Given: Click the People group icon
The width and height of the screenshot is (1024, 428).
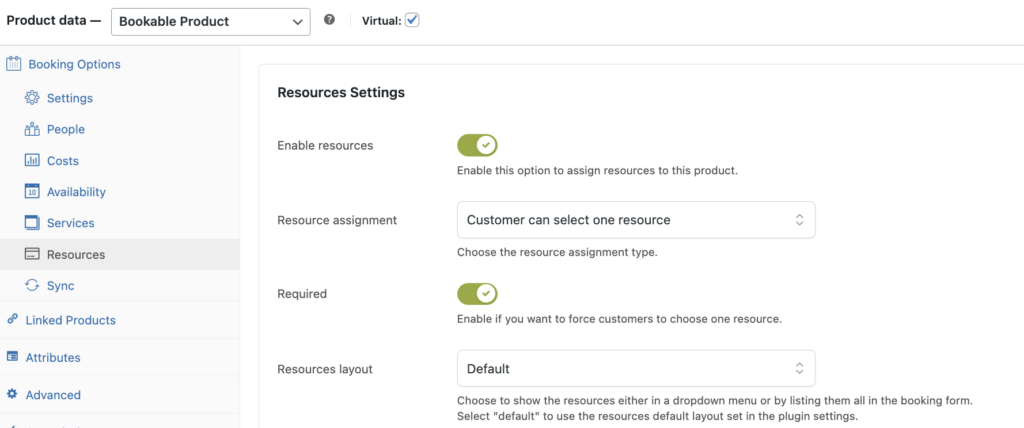Looking at the screenshot, I should coord(32,129).
